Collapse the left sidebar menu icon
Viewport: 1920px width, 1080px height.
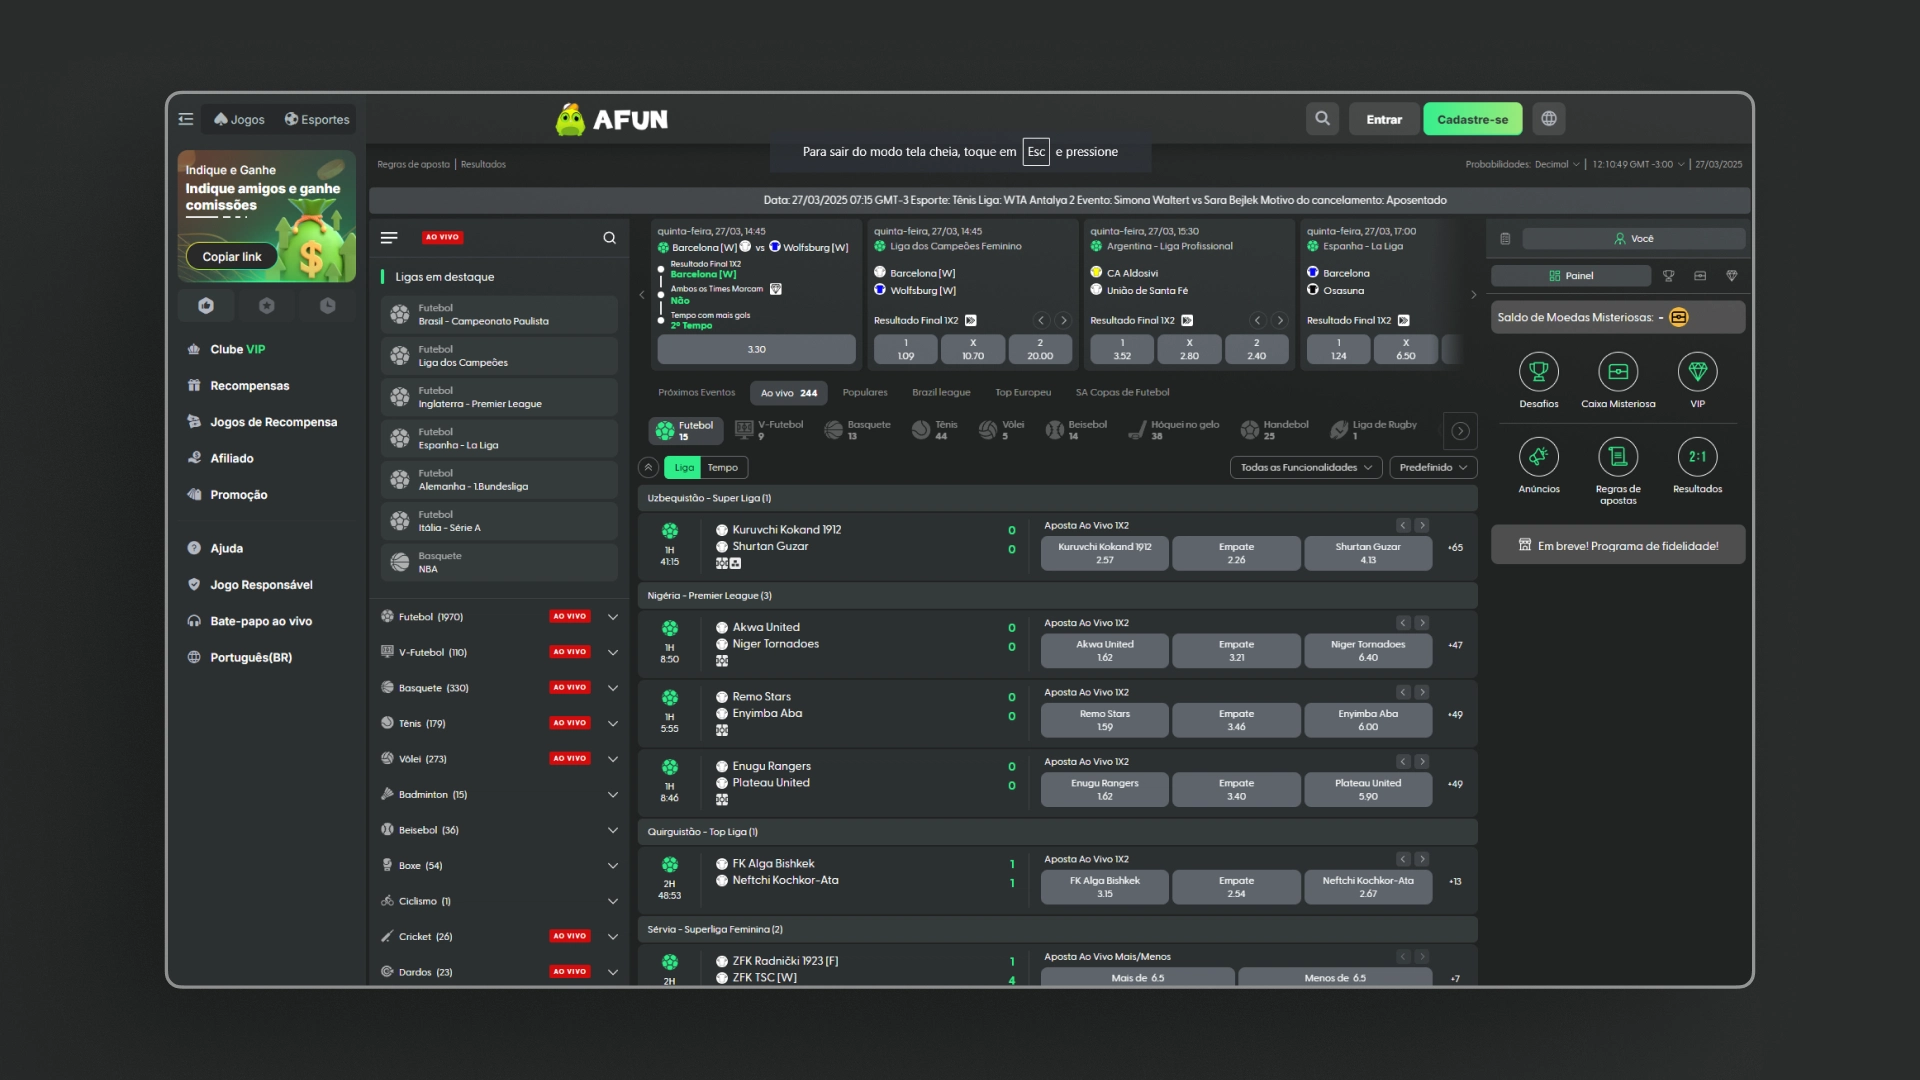[x=186, y=119]
